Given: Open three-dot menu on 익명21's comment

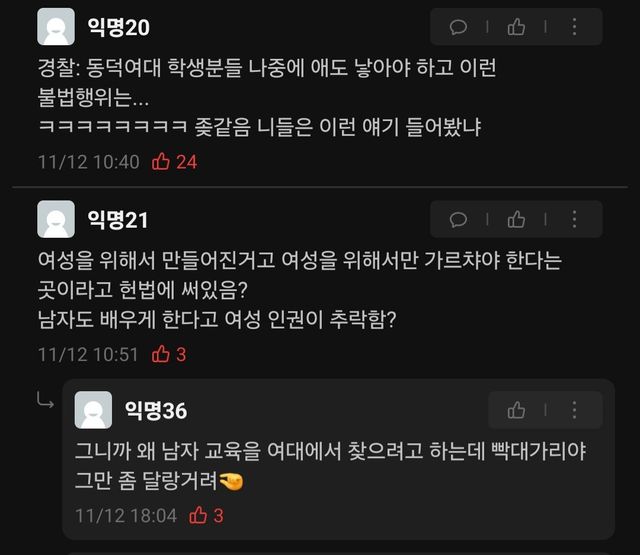Looking at the screenshot, I should point(574,219).
